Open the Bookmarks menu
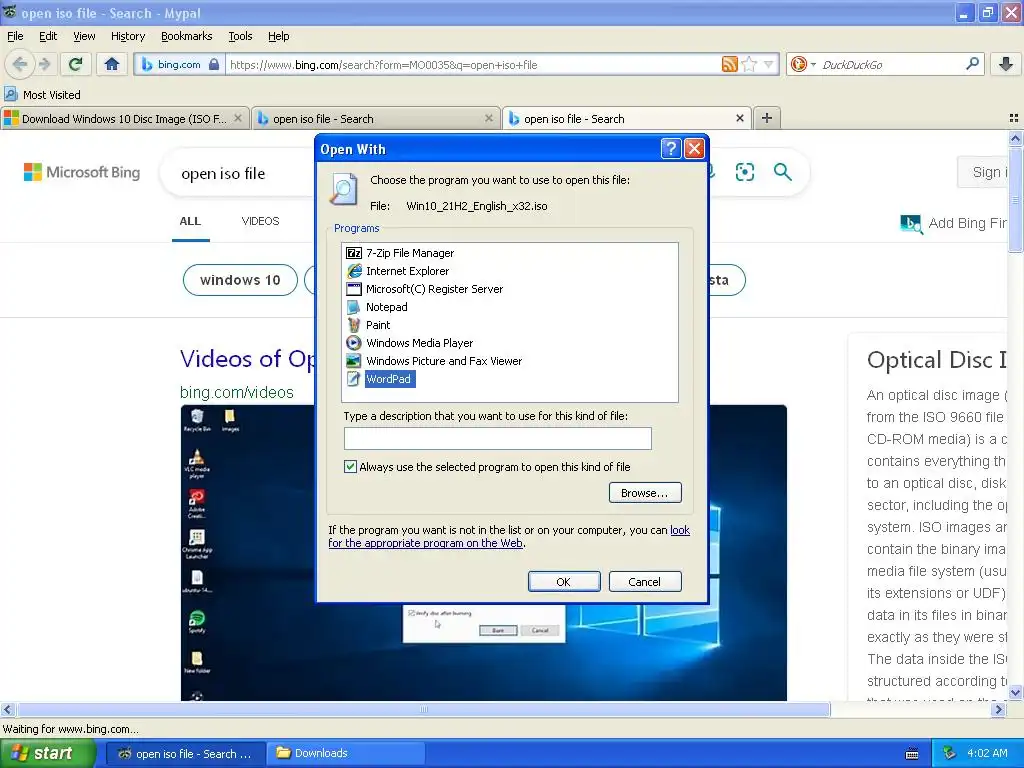This screenshot has height=768, width=1024. tap(187, 36)
